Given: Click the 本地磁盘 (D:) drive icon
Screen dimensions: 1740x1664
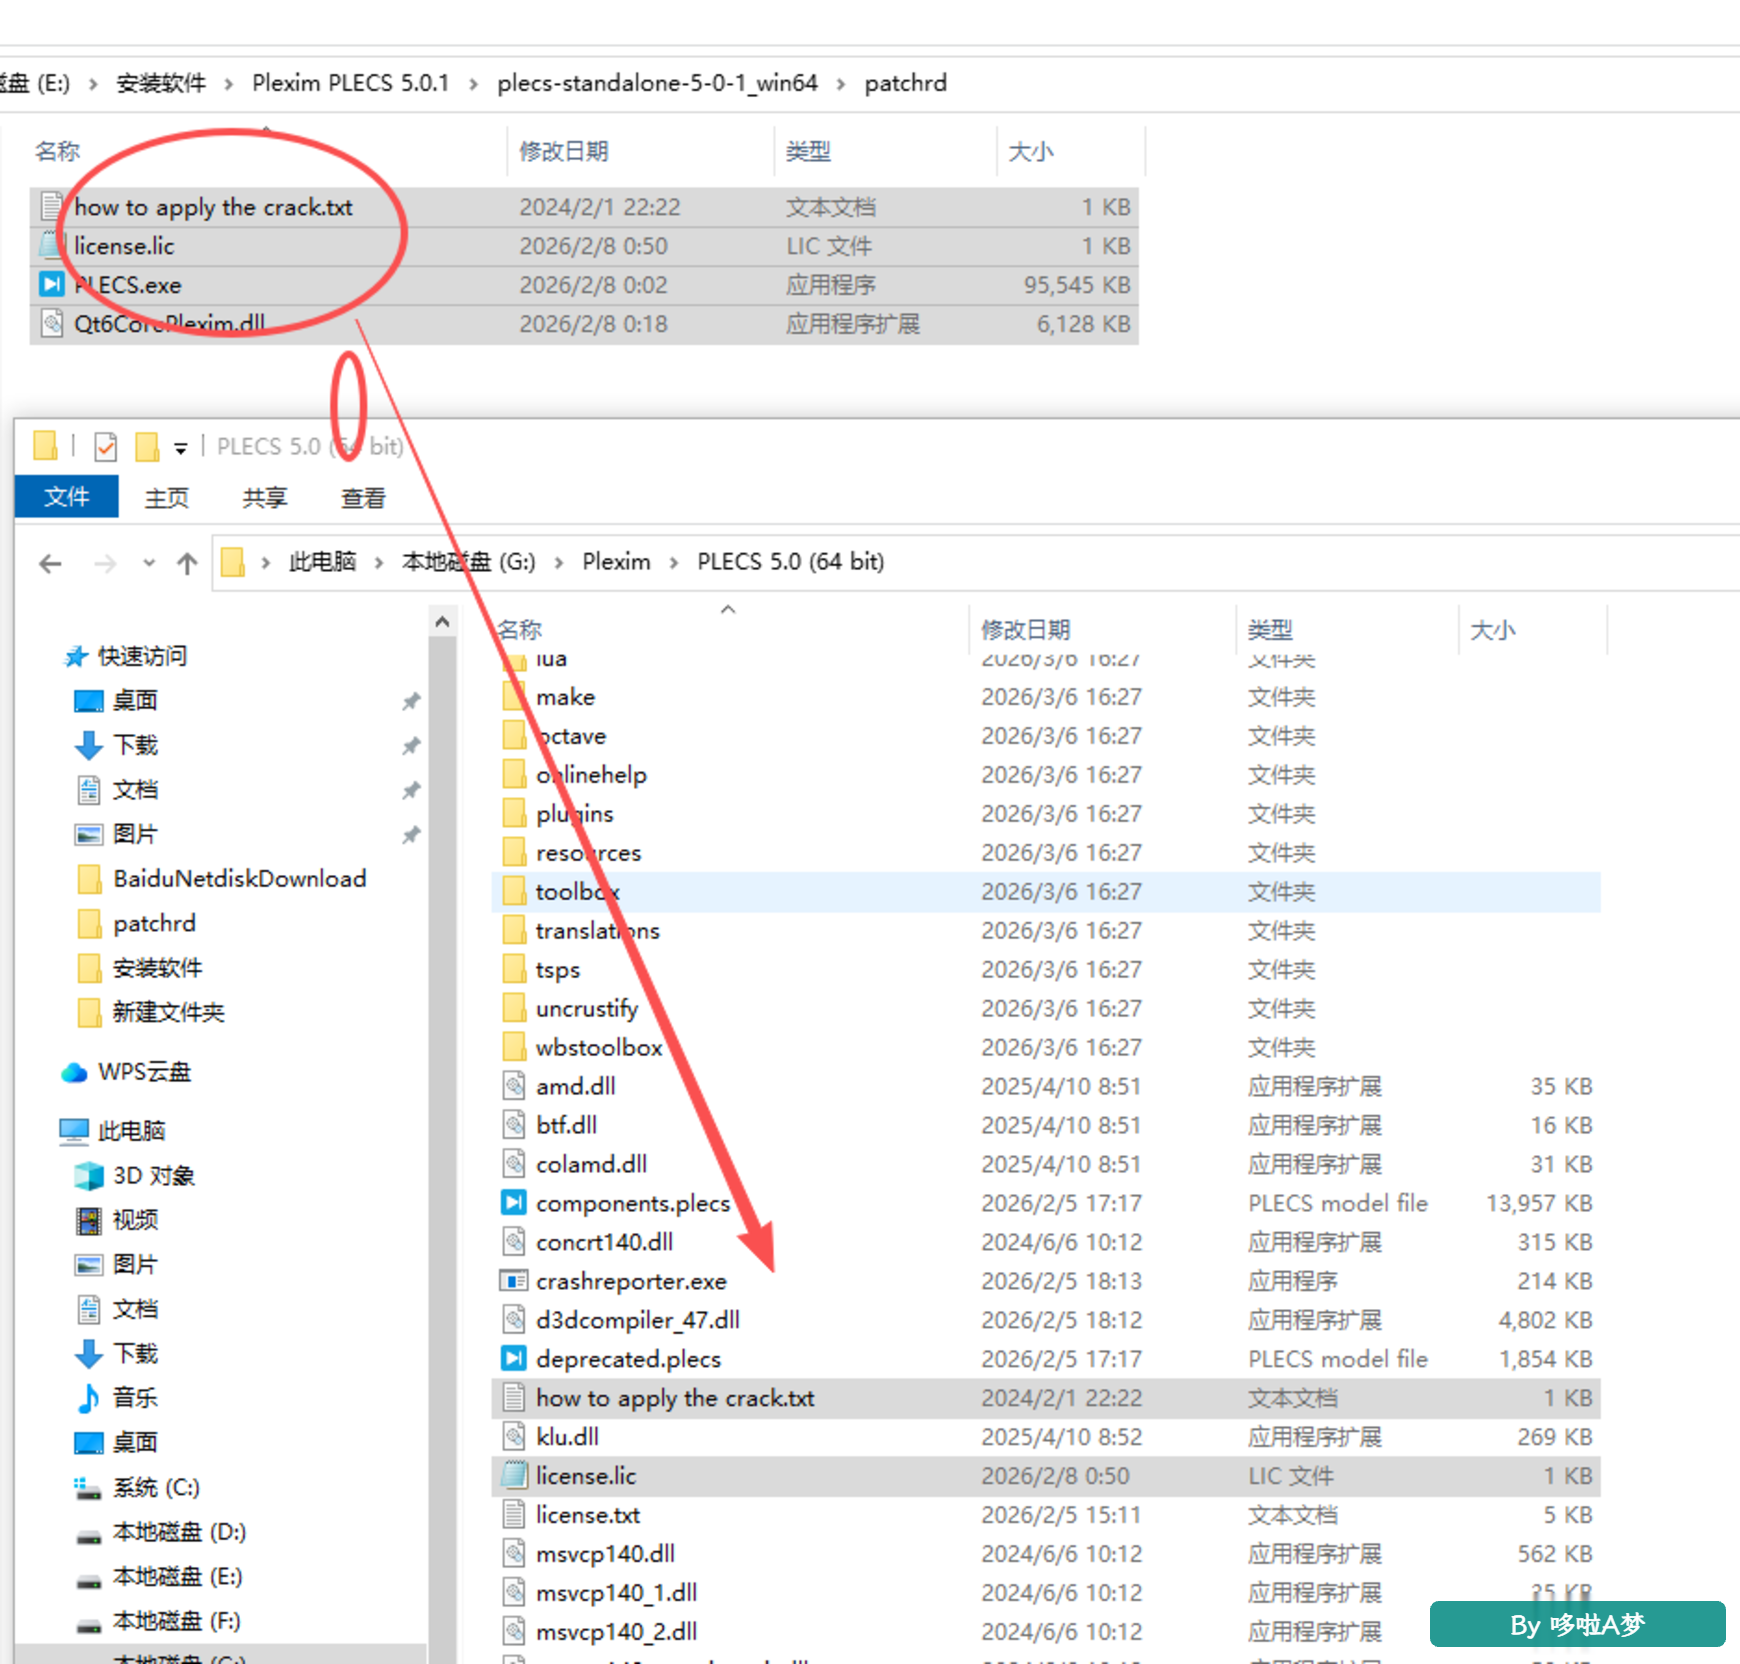Looking at the screenshot, I should point(89,1535).
